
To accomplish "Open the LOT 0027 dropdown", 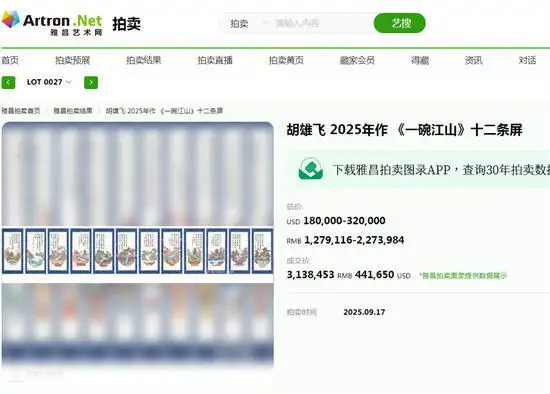I will tap(49, 82).
